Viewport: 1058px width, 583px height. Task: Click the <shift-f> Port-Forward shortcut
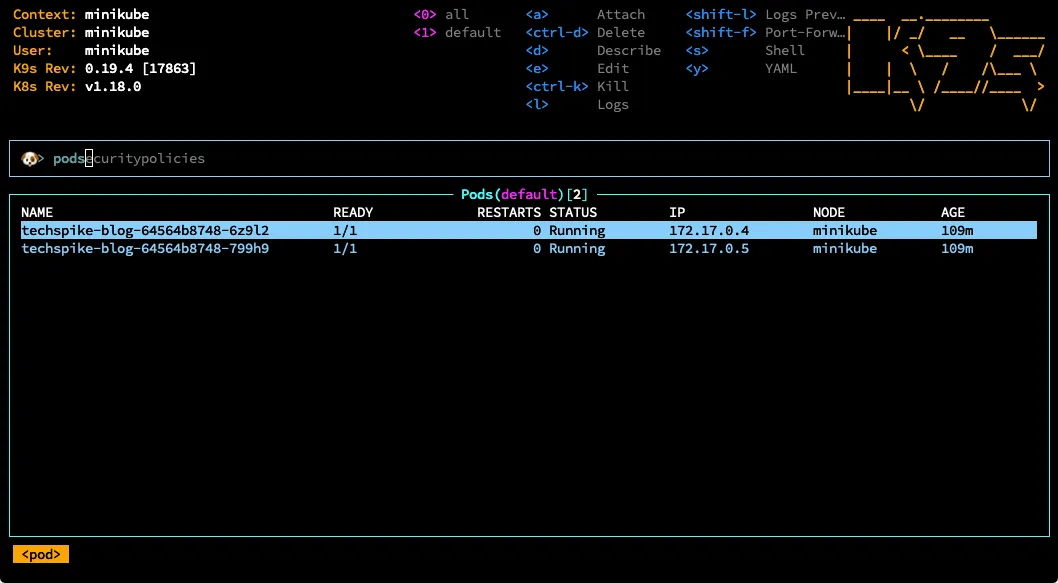point(766,32)
